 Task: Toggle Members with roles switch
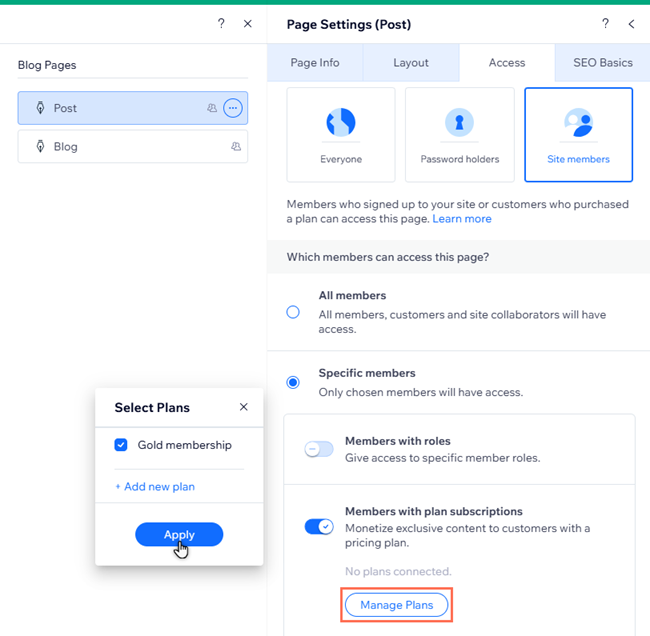pyautogui.click(x=319, y=449)
